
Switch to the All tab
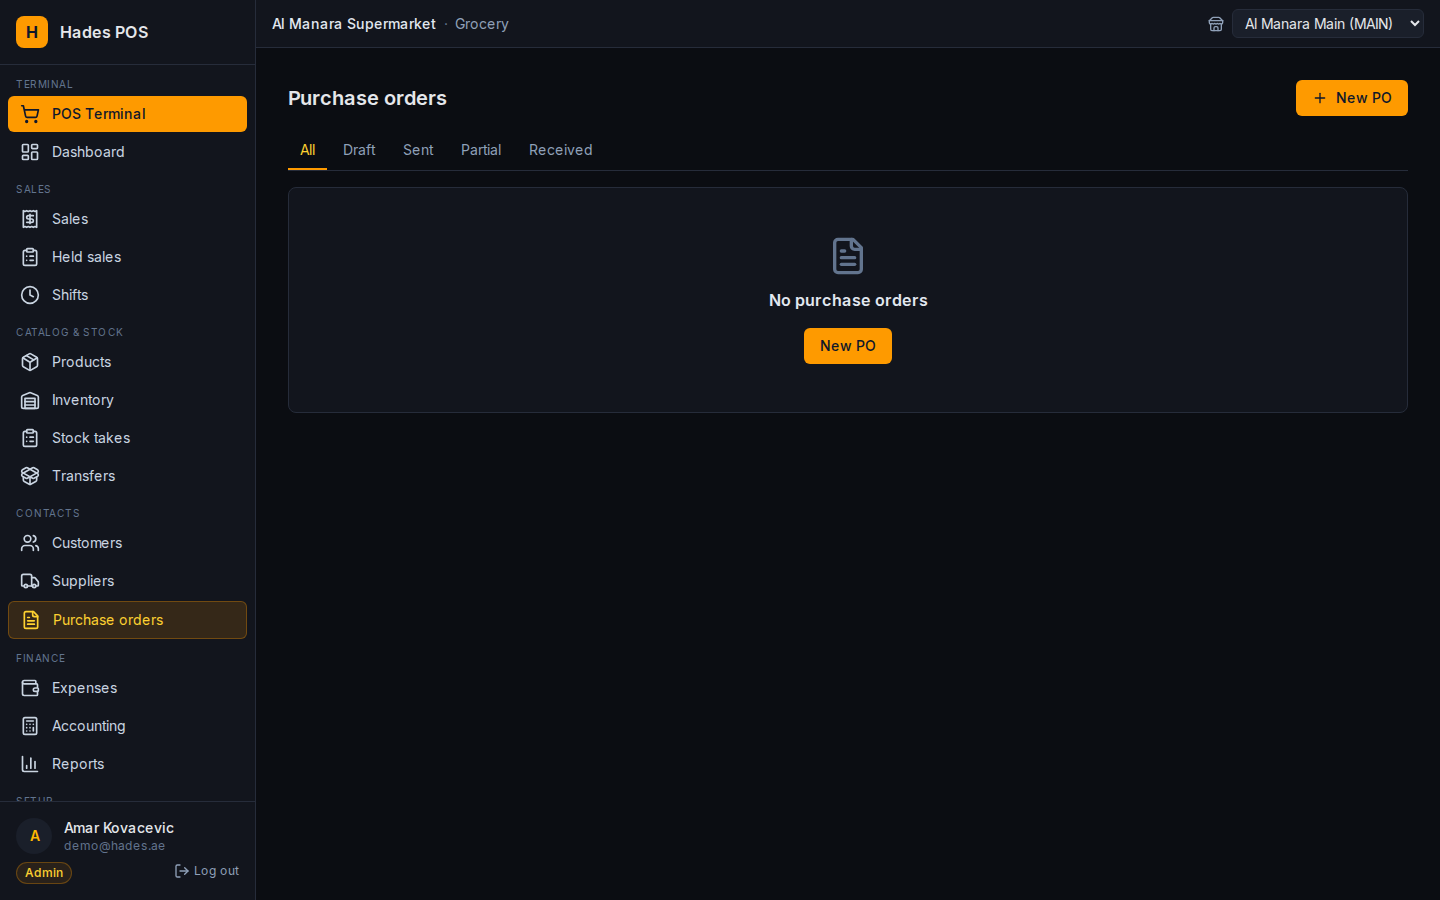pos(307,150)
